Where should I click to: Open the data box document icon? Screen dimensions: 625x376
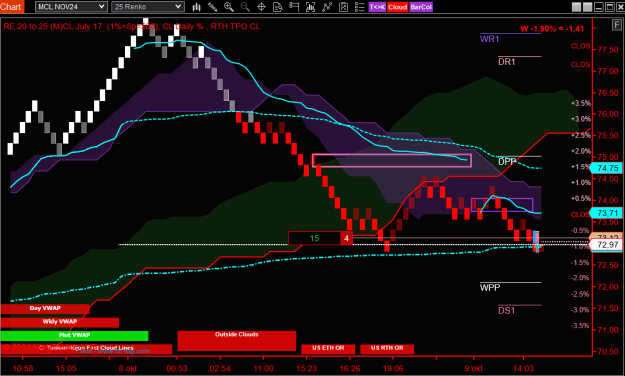click(x=277, y=7)
